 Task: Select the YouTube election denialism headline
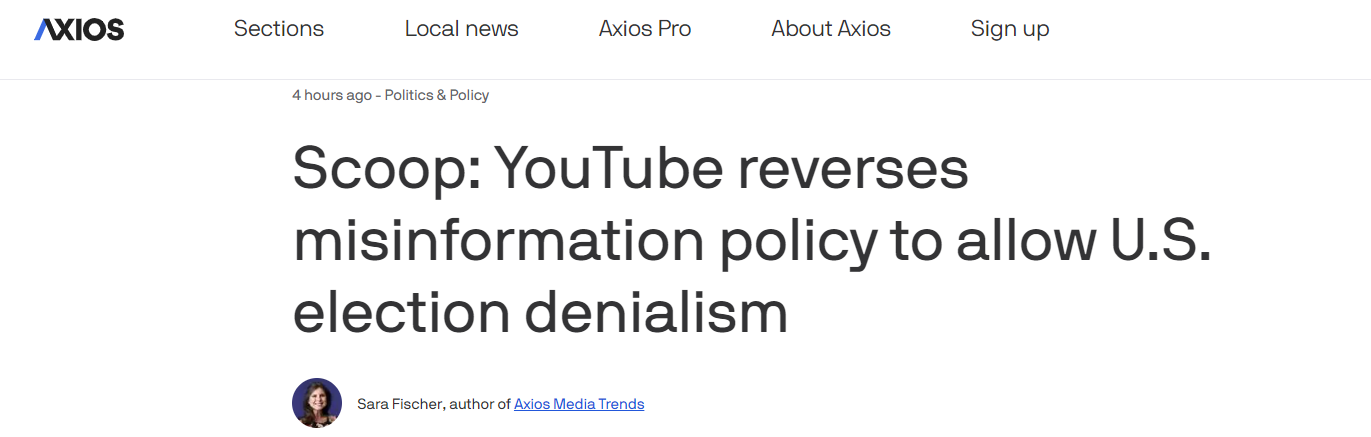[752, 241]
